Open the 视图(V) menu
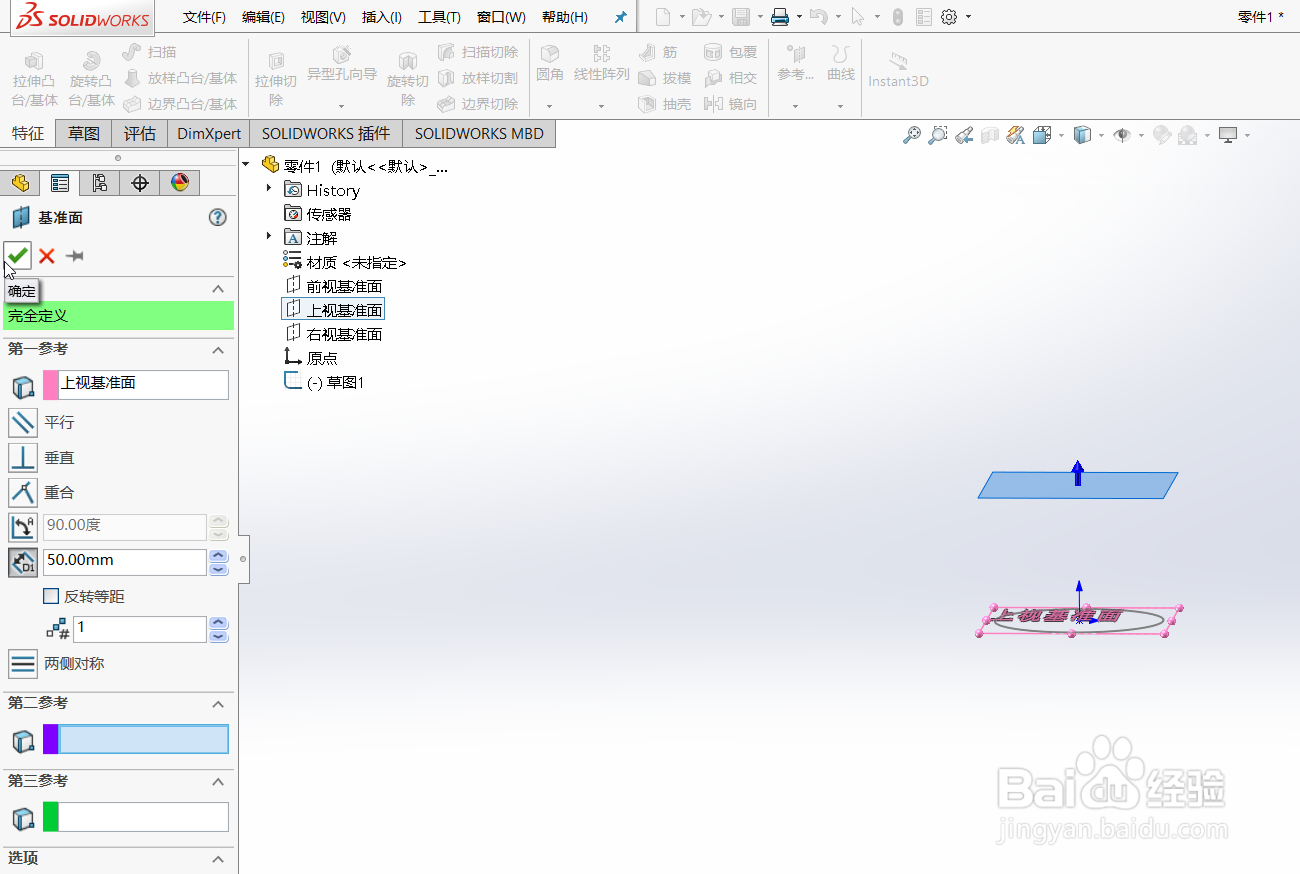This screenshot has width=1300, height=874. coord(323,18)
